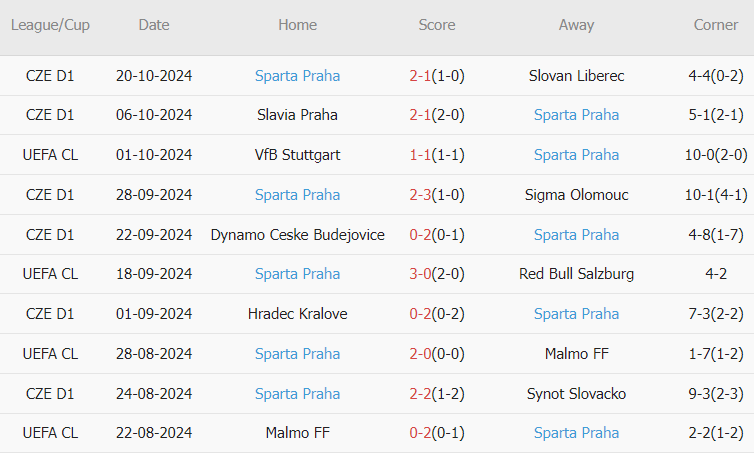Click the Corner column header
Screen dimensions: 754x453
coord(716,25)
